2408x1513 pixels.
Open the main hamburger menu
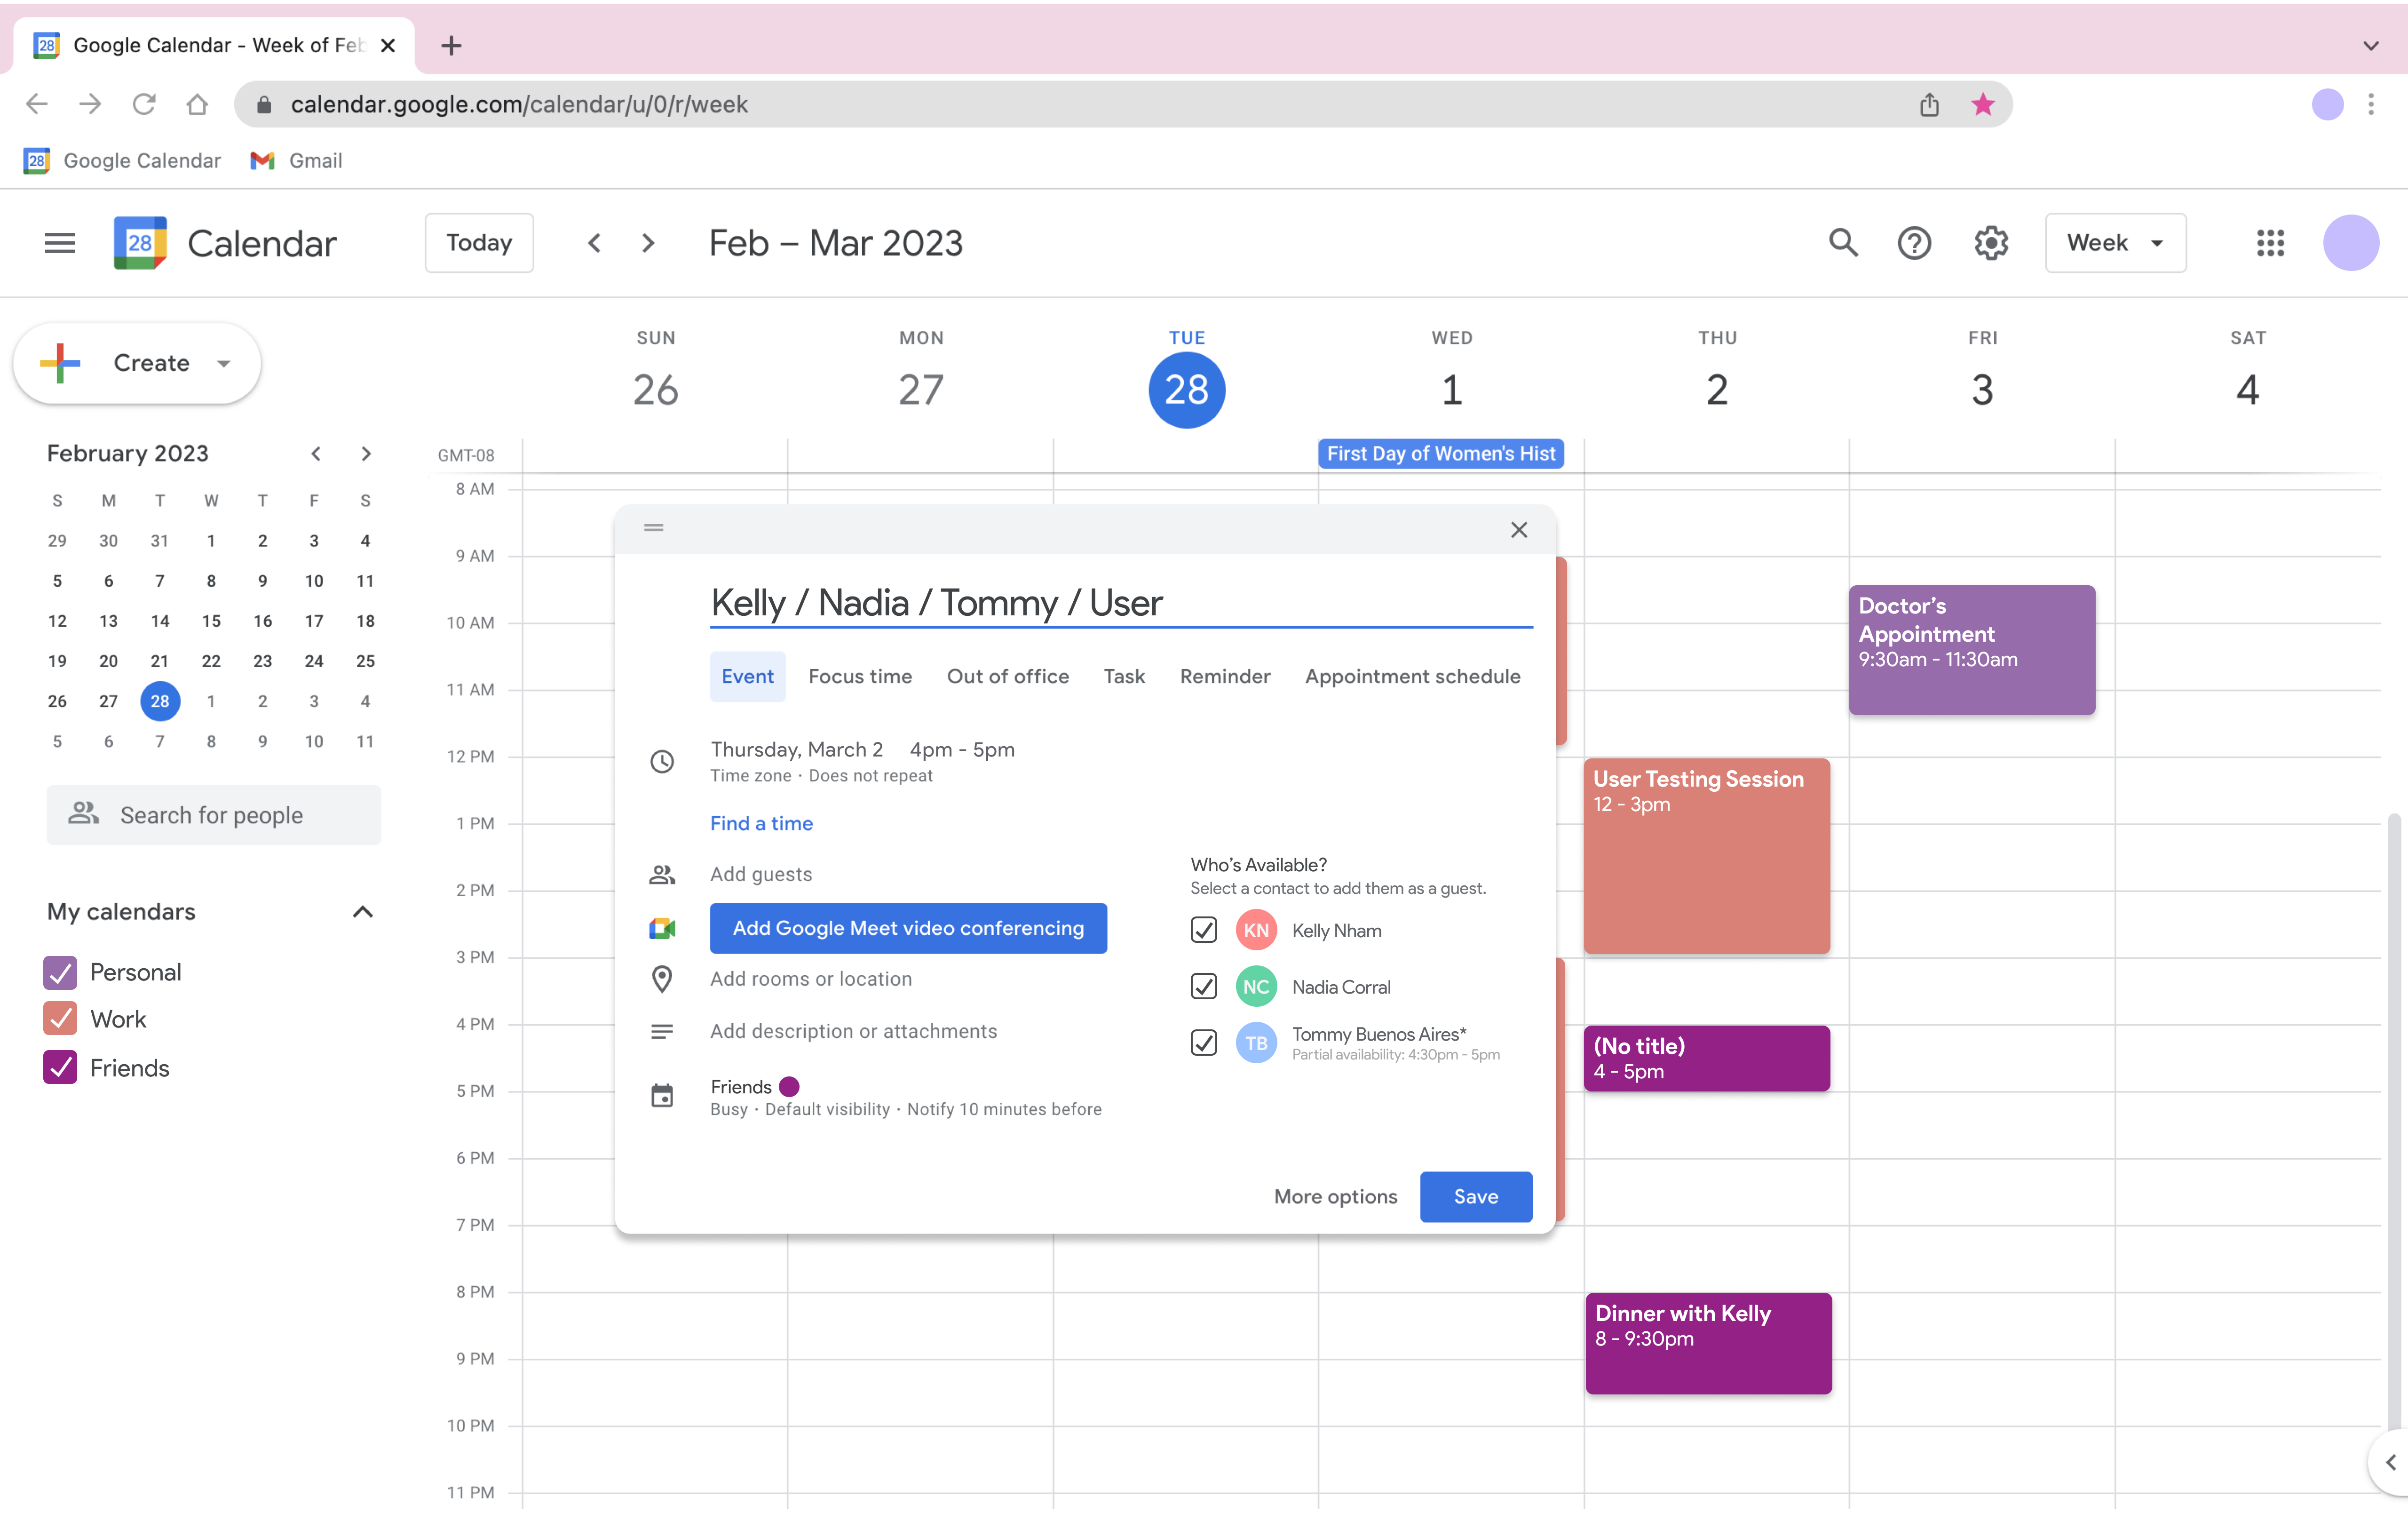click(60, 243)
